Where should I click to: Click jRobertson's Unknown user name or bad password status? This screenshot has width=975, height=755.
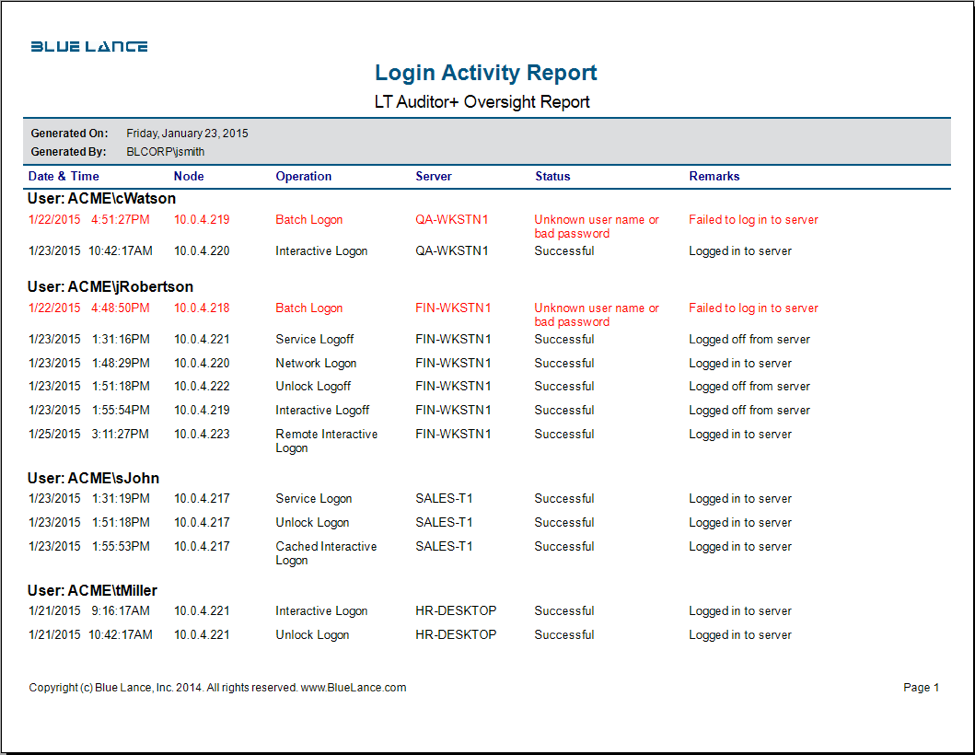(x=596, y=315)
